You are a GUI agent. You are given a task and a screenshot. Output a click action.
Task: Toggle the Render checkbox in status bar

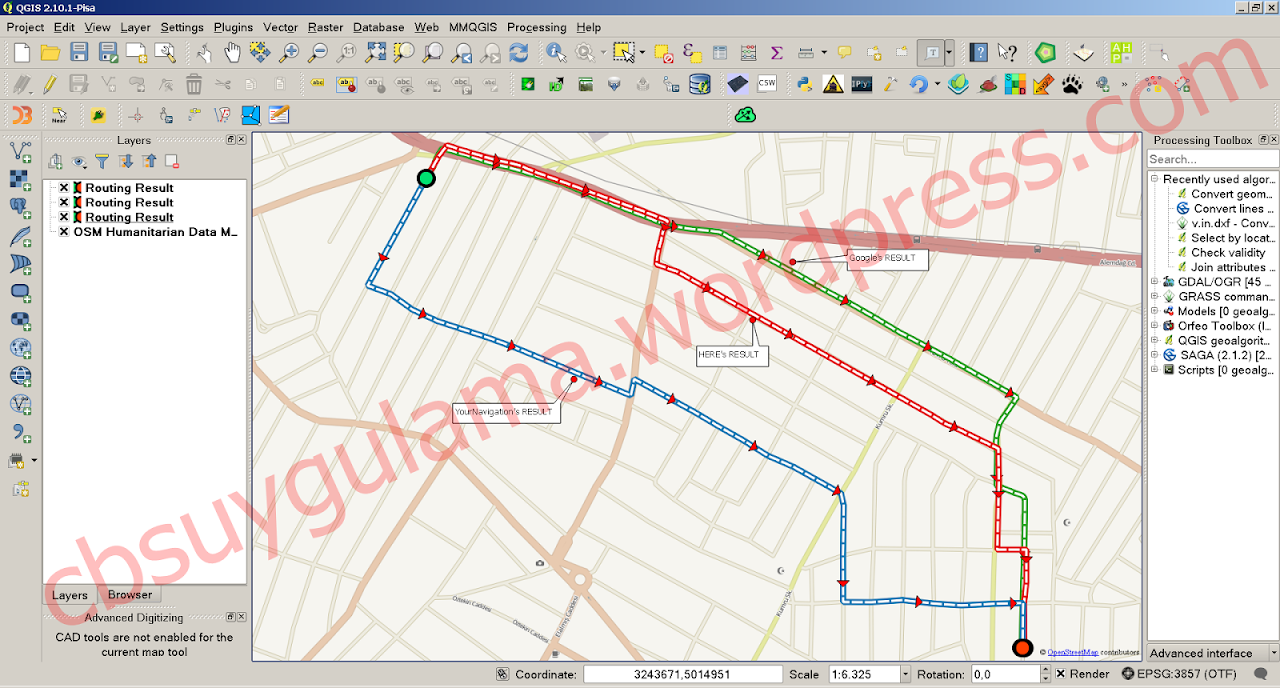click(1061, 674)
